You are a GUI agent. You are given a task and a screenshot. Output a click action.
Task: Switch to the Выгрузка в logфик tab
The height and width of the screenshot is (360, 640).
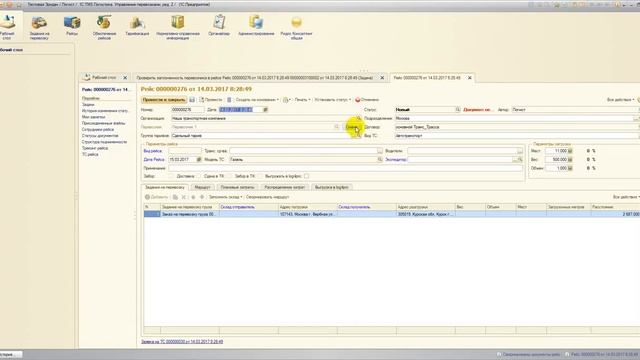pos(331,187)
